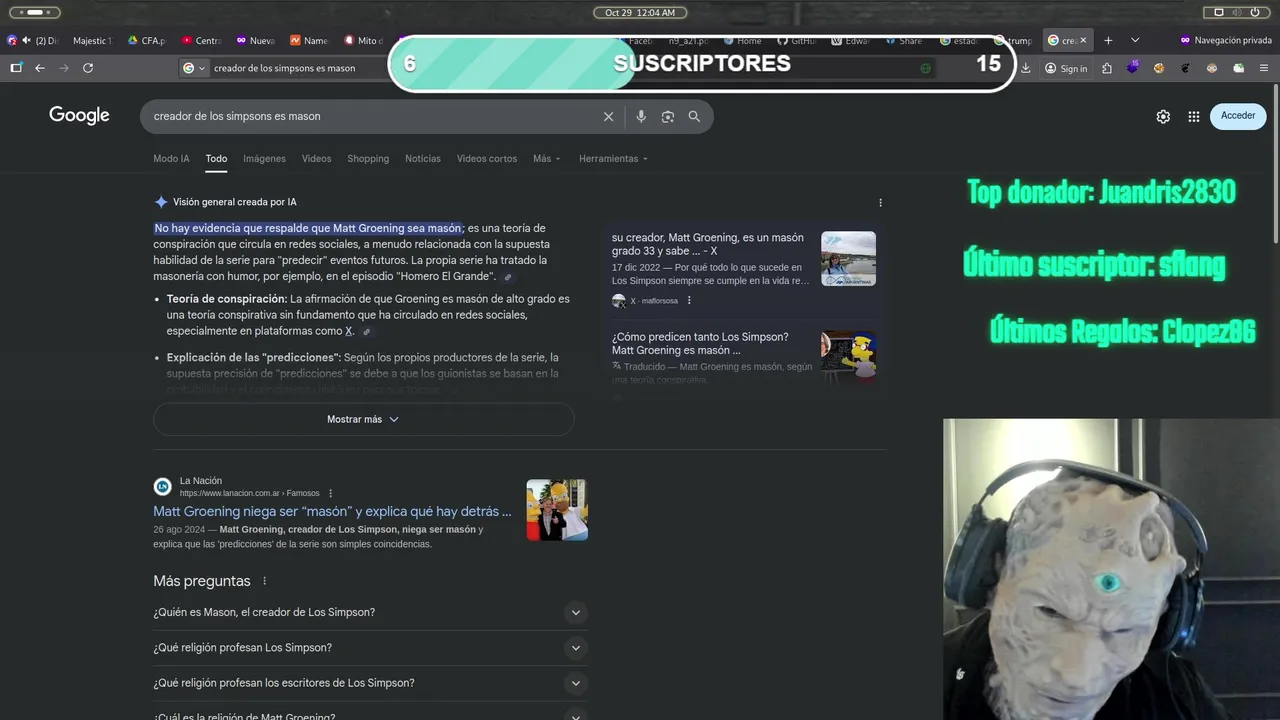1280x720 pixels.
Task: Switch to Modo IA search tab
Action: coord(171,159)
